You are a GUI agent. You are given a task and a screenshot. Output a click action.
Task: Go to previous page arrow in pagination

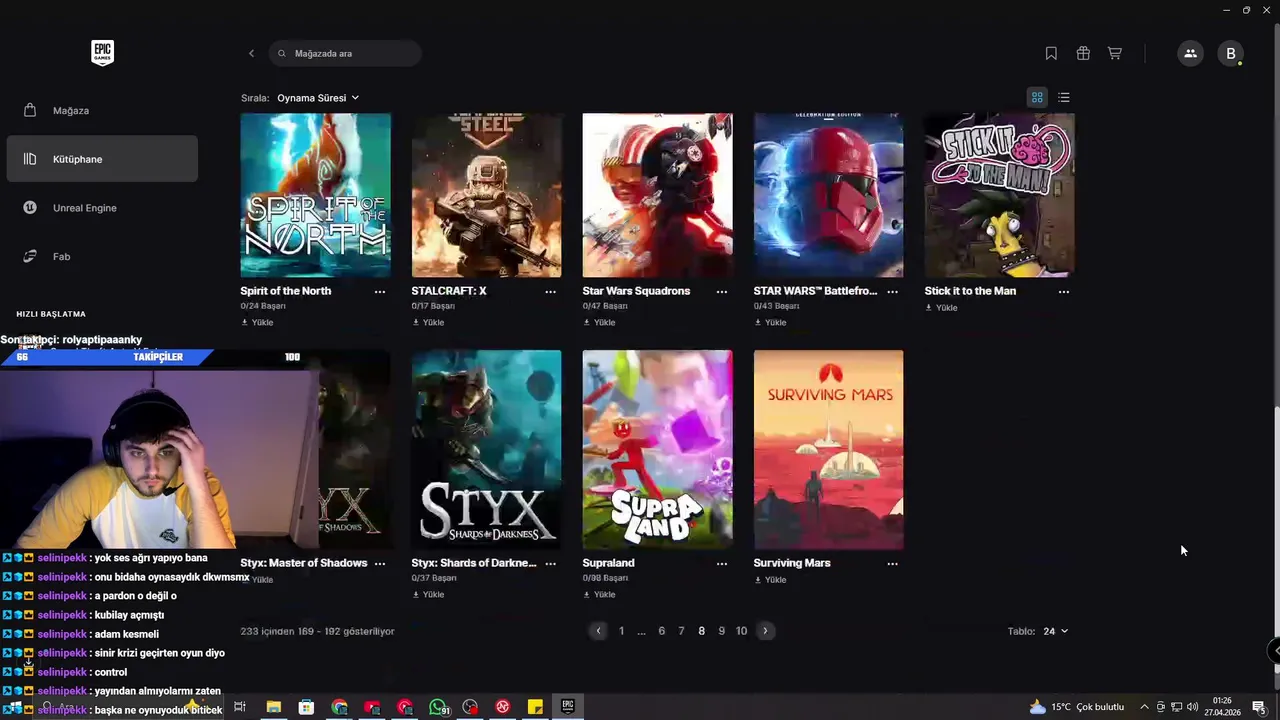[598, 631]
